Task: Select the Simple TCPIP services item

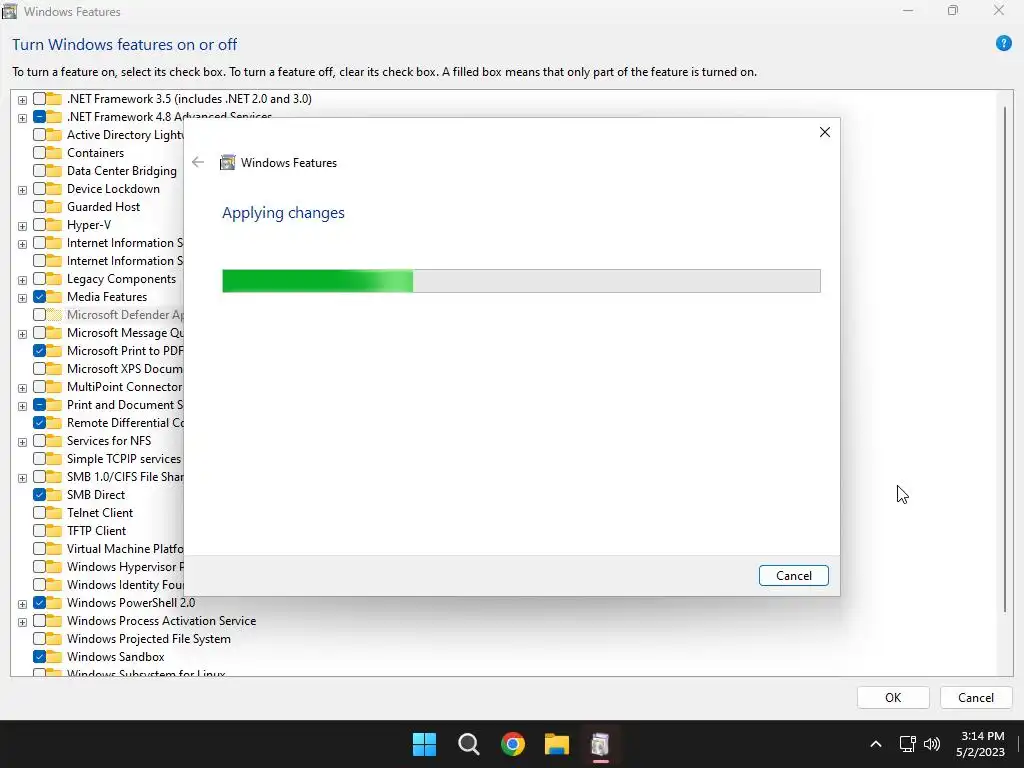Action: (123, 459)
